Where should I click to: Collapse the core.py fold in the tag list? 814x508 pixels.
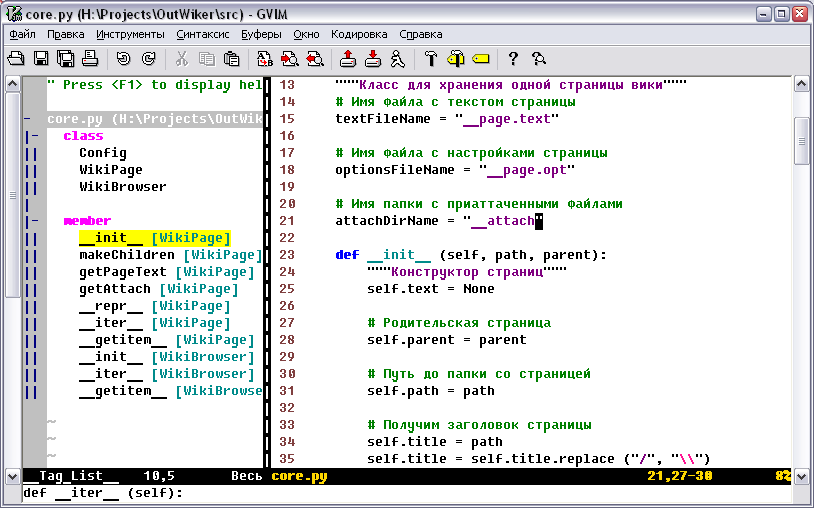(27, 119)
